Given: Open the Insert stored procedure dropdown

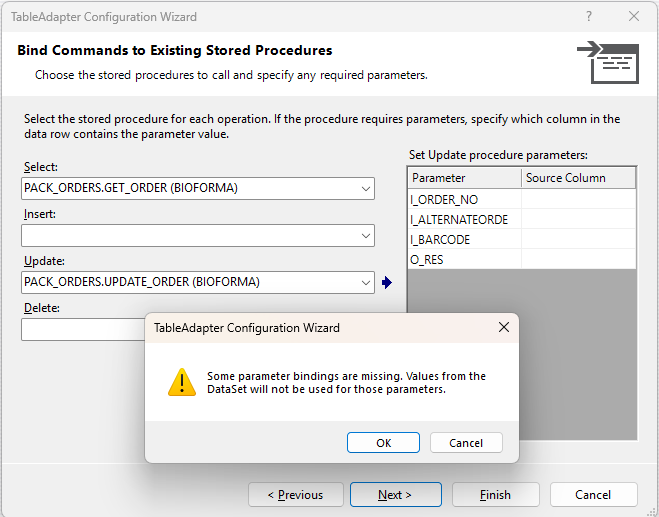Looking at the screenshot, I should [365, 235].
